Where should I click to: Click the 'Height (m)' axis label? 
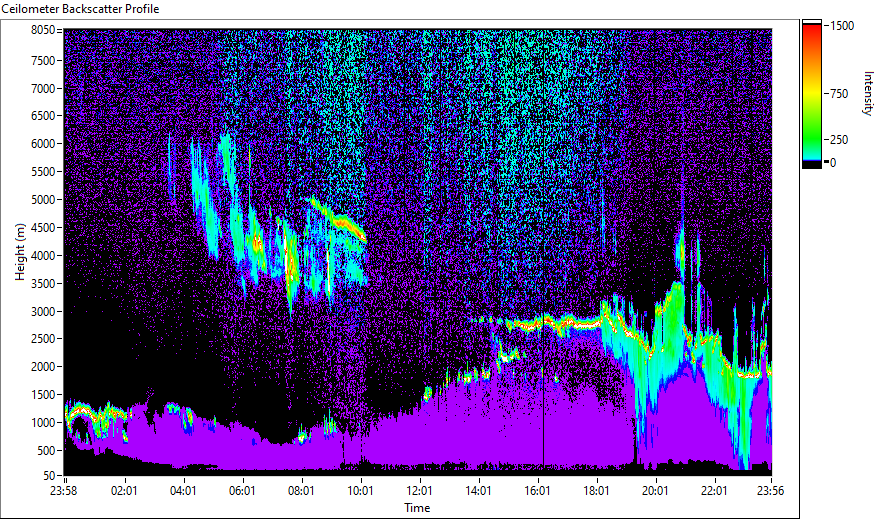(20, 252)
